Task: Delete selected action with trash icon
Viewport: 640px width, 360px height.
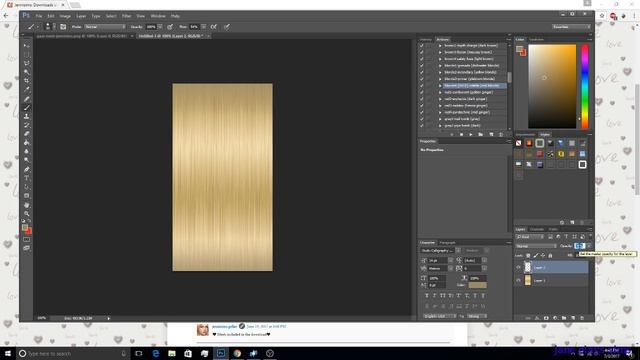Action: pos(501,134)
